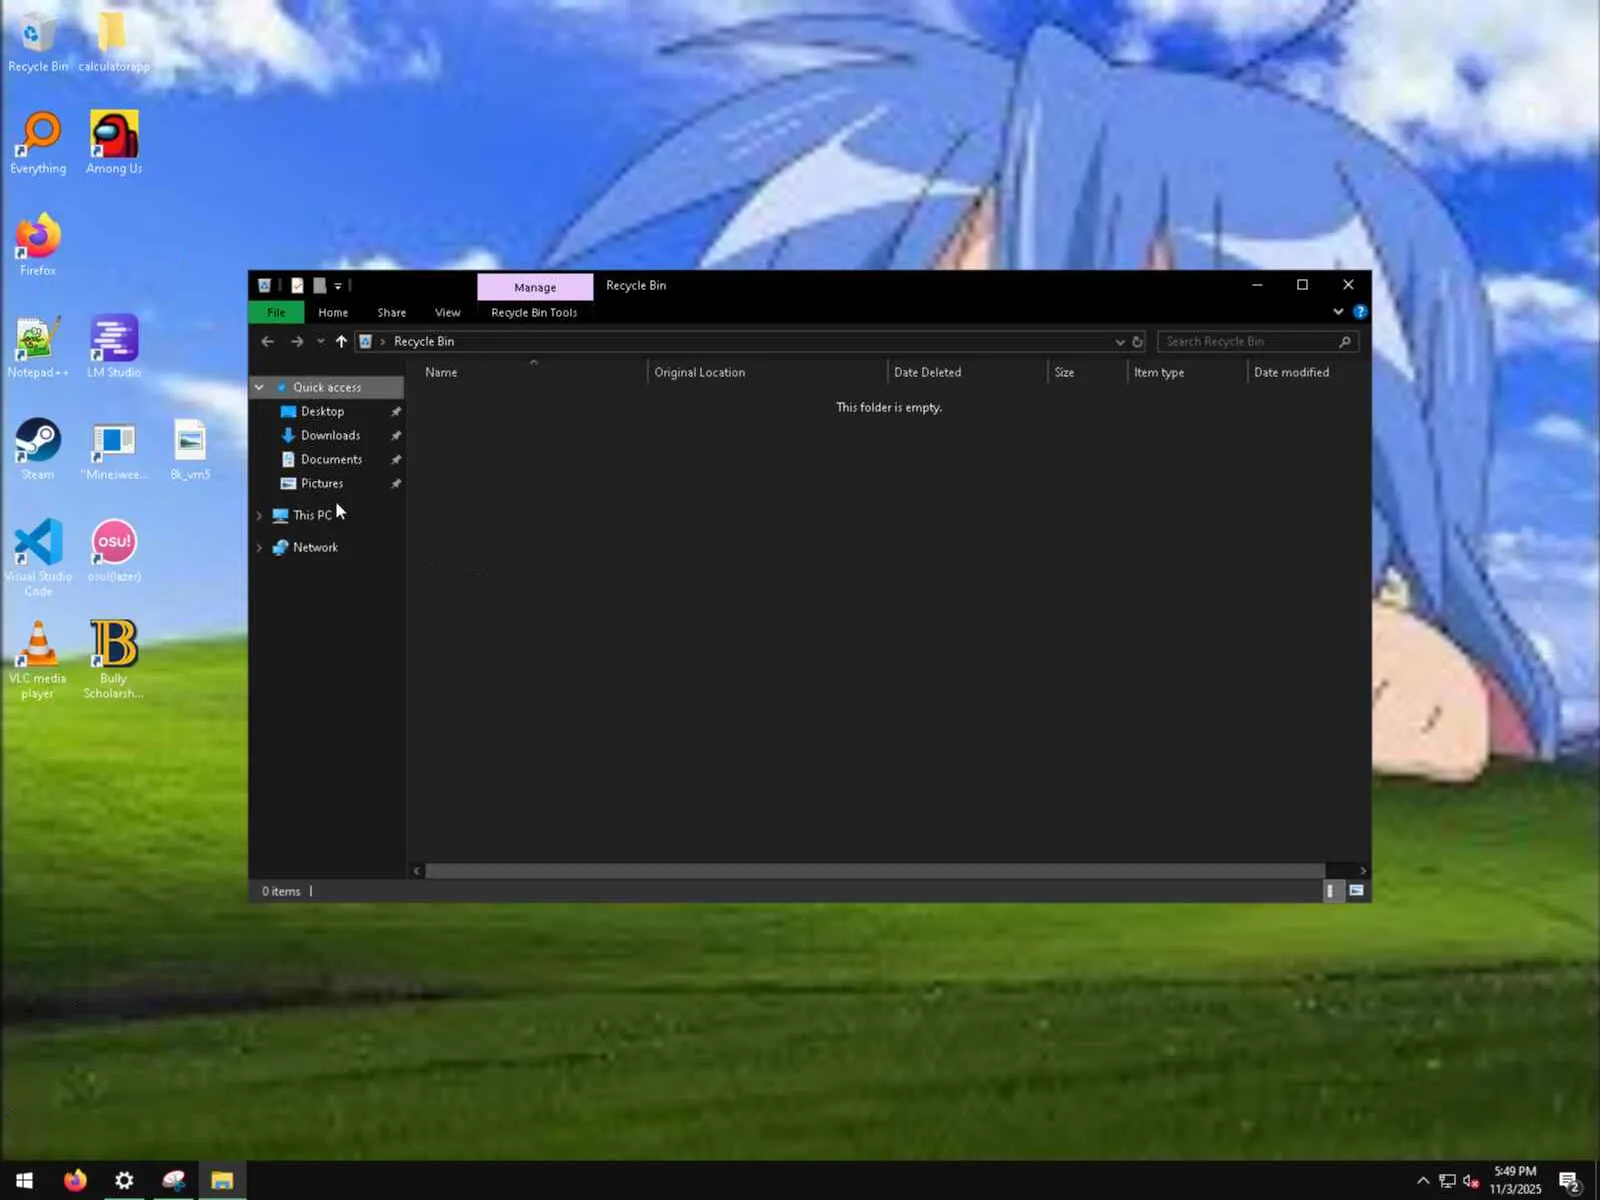Open the address bar history dropdown
This screenshot has width=1600, height=1200.
click(x=1120, y=342)
